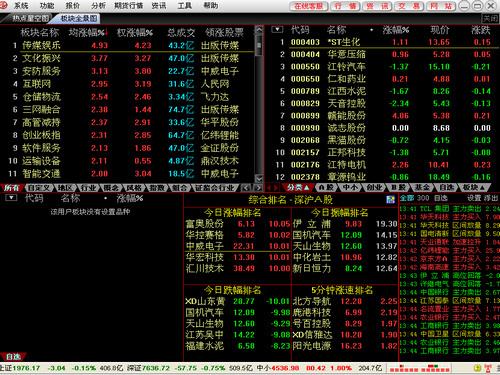Click the red 资讯 button at top right

(x=377, y=6)
